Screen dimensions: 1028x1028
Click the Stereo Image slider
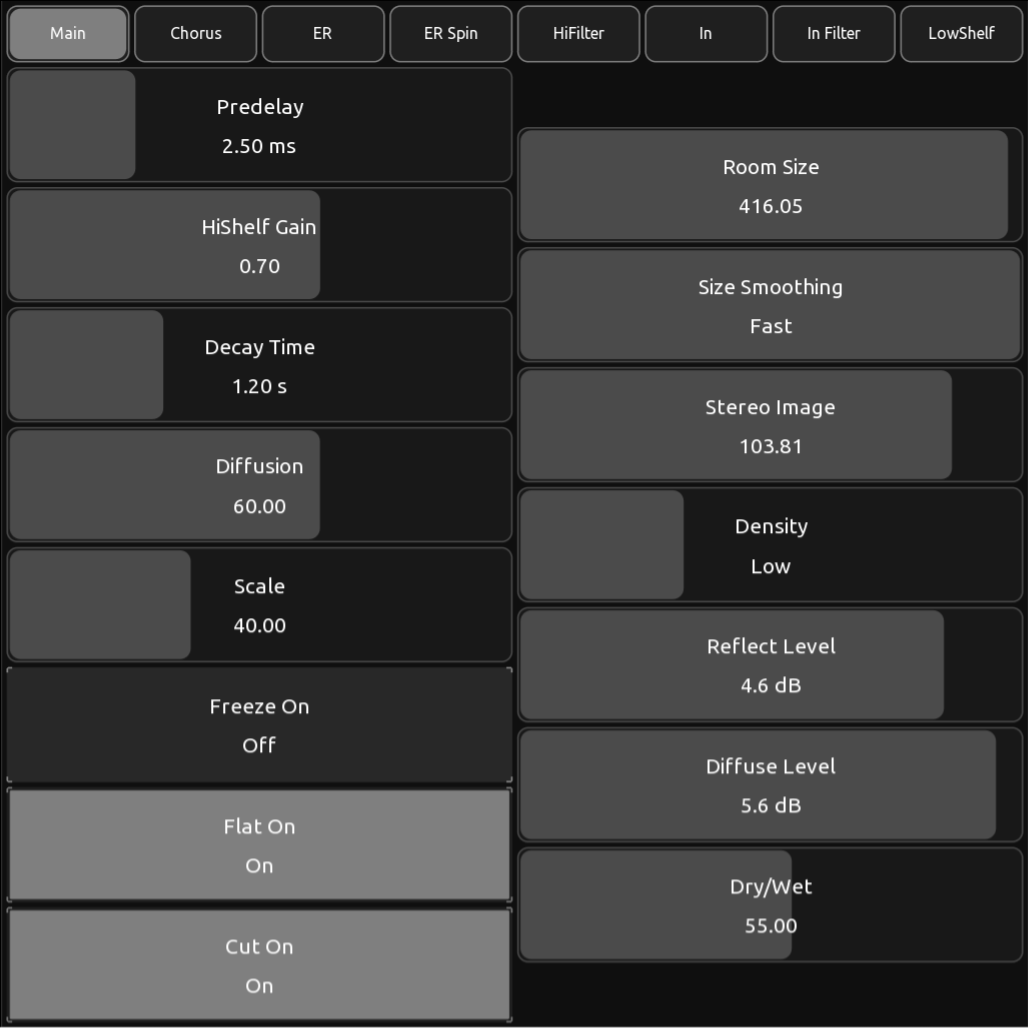[x=770, y=425]
